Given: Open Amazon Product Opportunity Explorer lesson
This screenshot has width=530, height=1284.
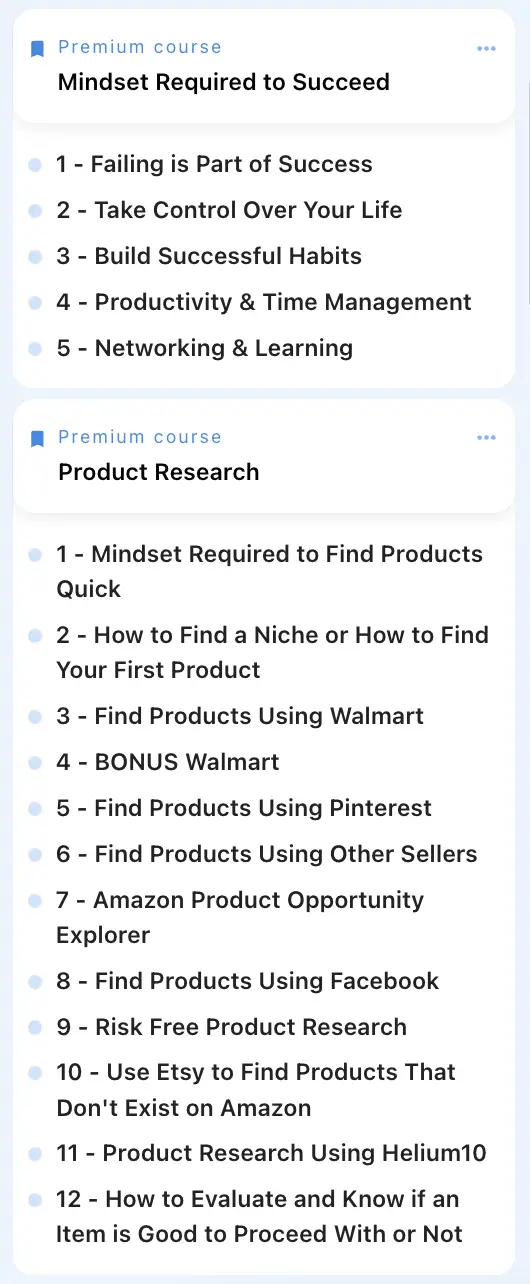Looking at the screenshot, I should [240, 918].
